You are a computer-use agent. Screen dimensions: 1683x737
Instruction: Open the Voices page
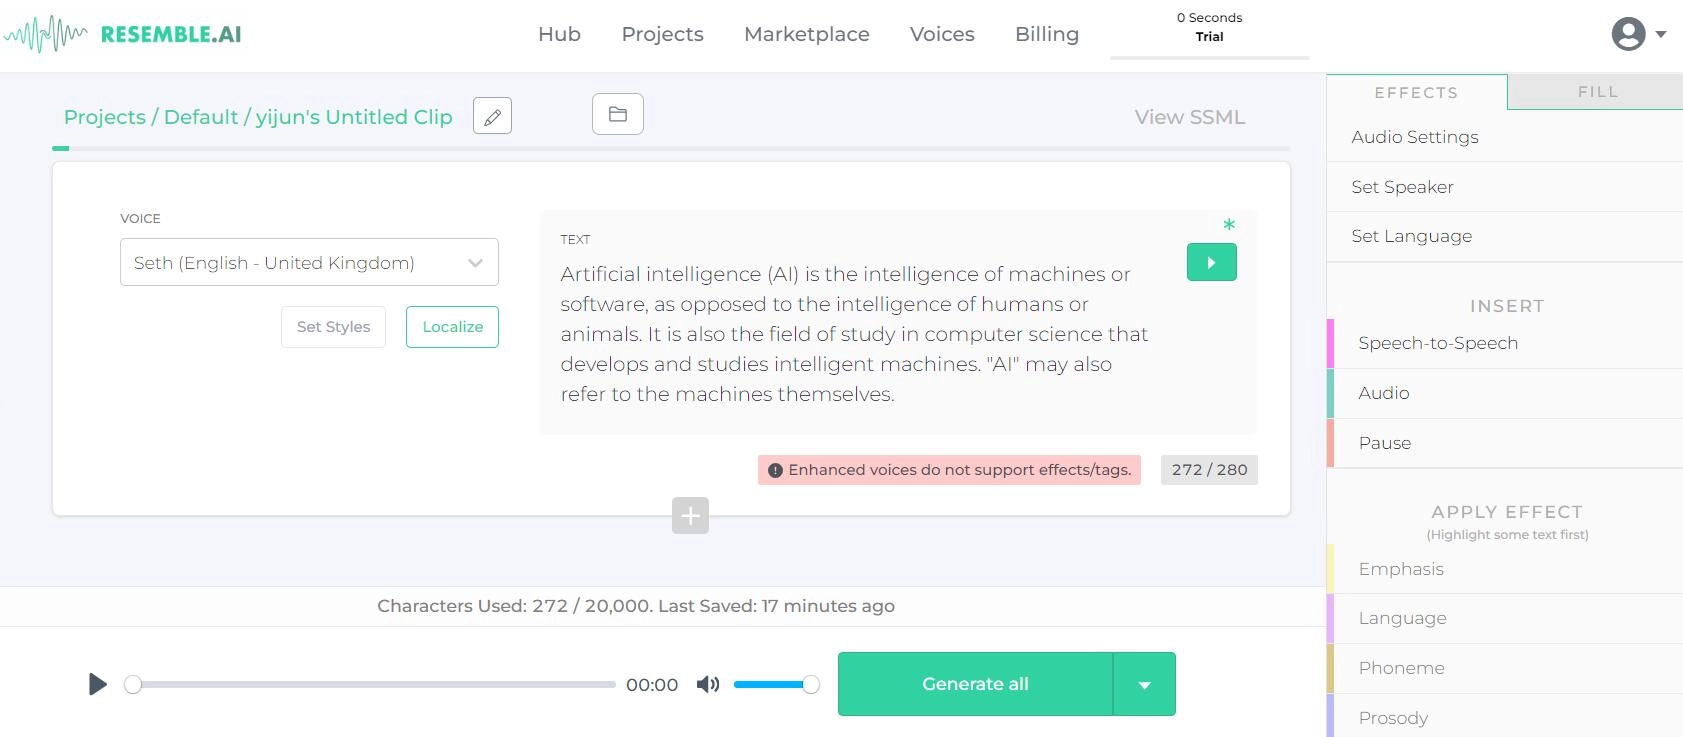[942, 34]
